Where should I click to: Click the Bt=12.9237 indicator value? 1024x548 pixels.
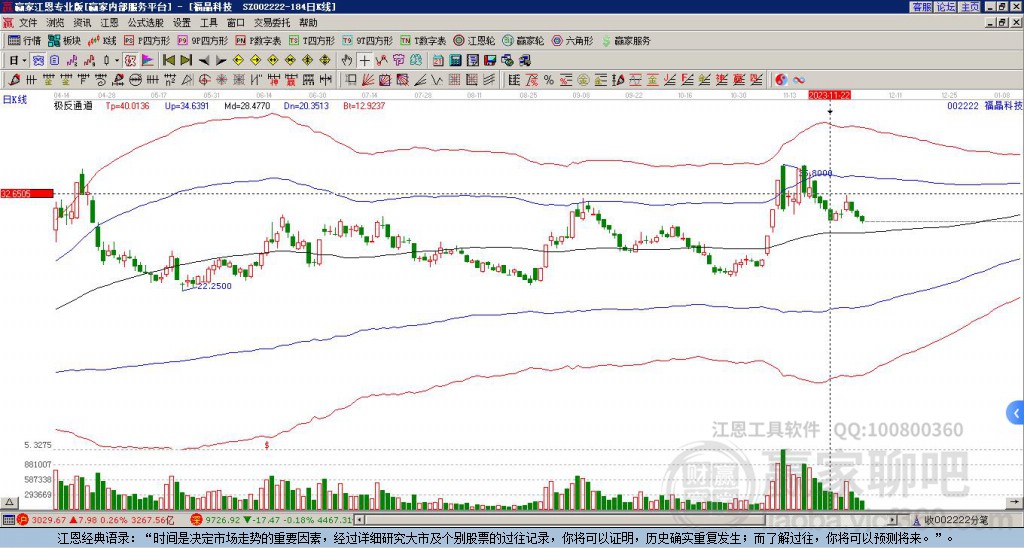pos(364,105)
